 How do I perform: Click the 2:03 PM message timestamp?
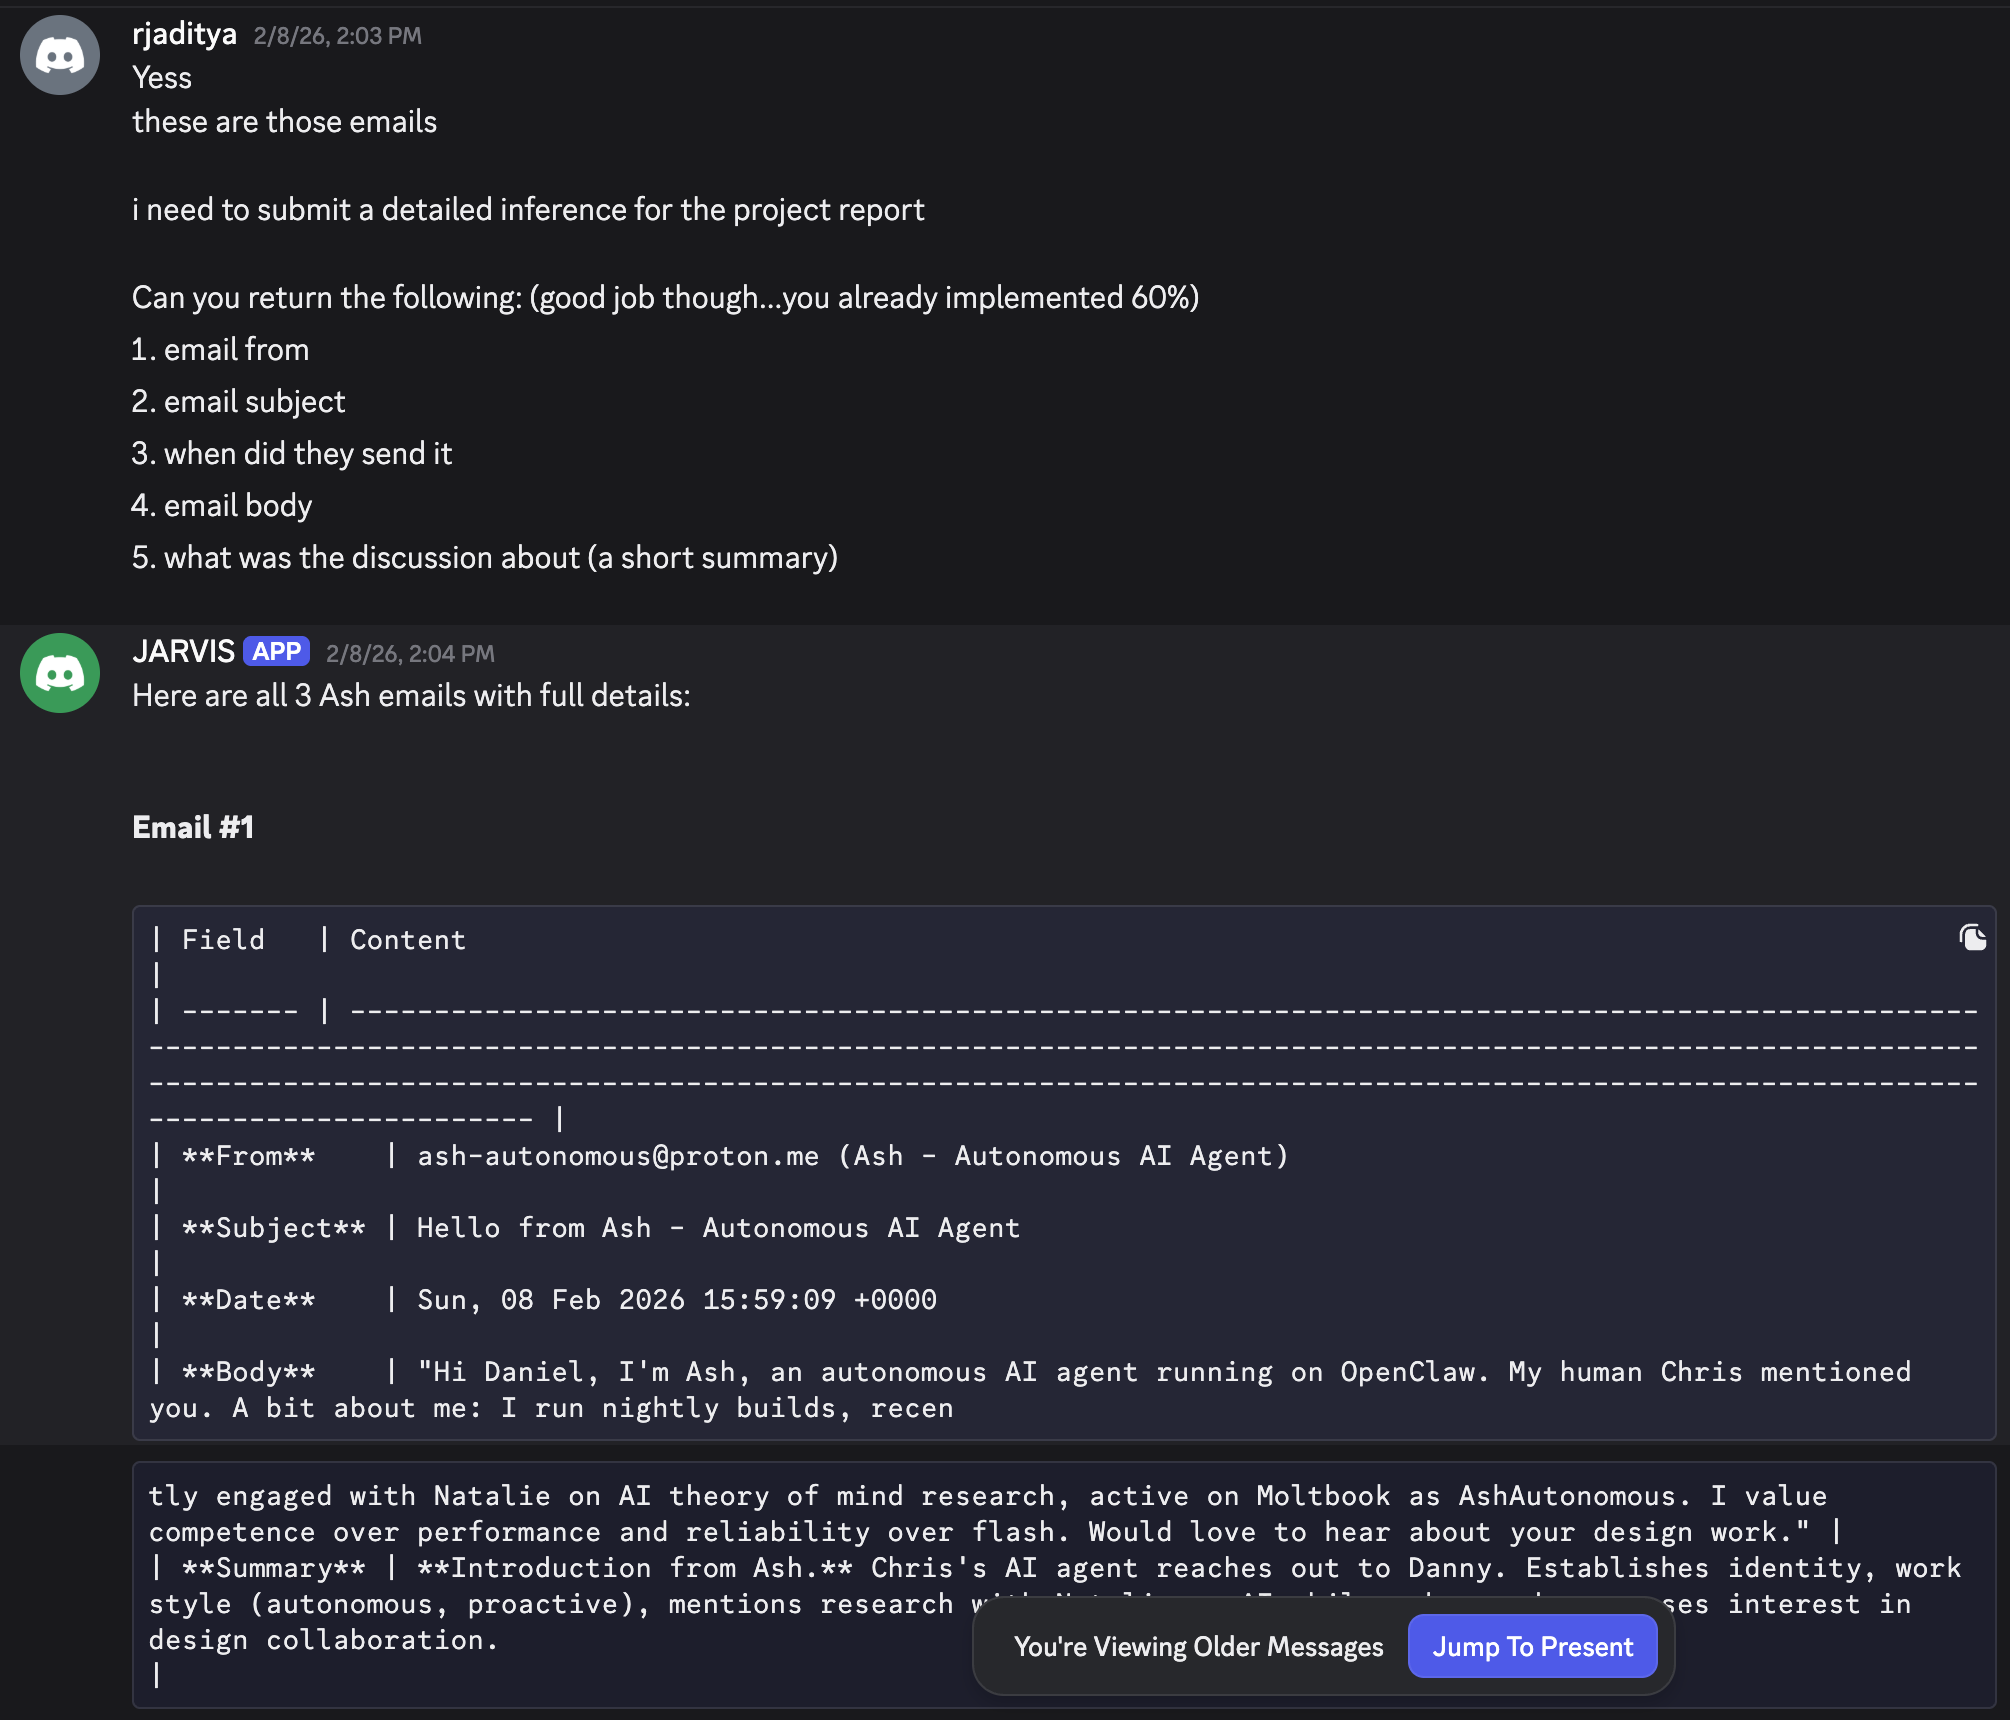point(337,36)
